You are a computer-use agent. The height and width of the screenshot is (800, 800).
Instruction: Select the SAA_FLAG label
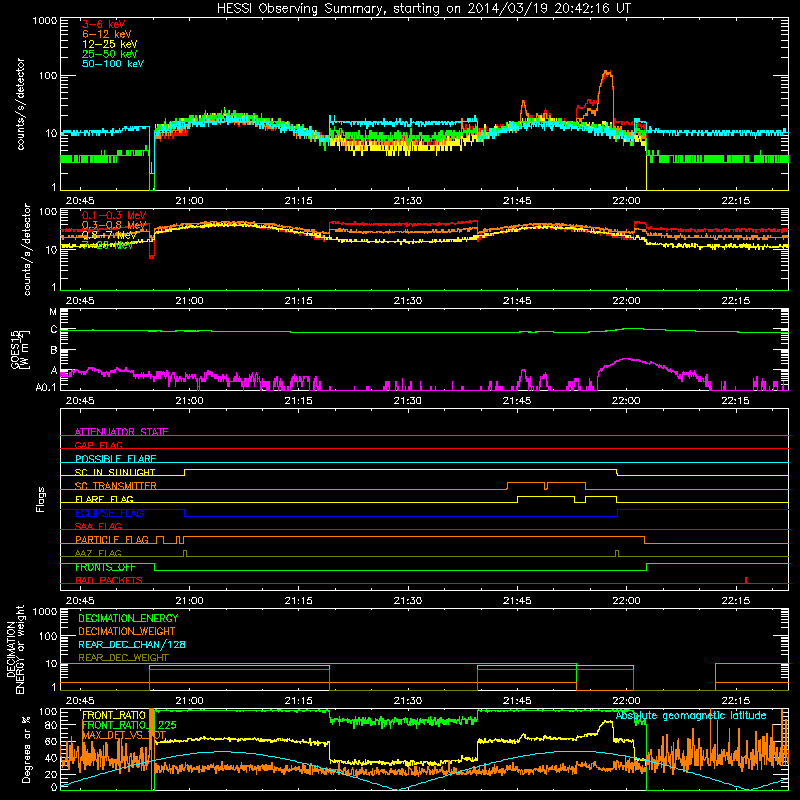pyautogui.click(x=98, y=526)
